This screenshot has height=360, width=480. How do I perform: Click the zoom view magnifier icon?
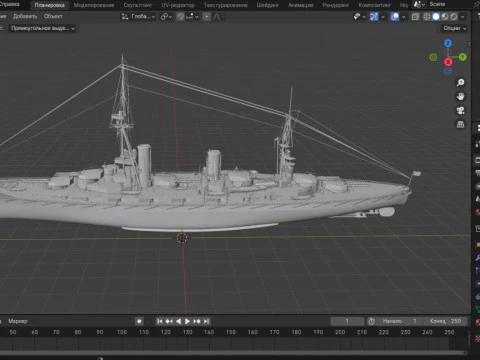coord(461,82)
